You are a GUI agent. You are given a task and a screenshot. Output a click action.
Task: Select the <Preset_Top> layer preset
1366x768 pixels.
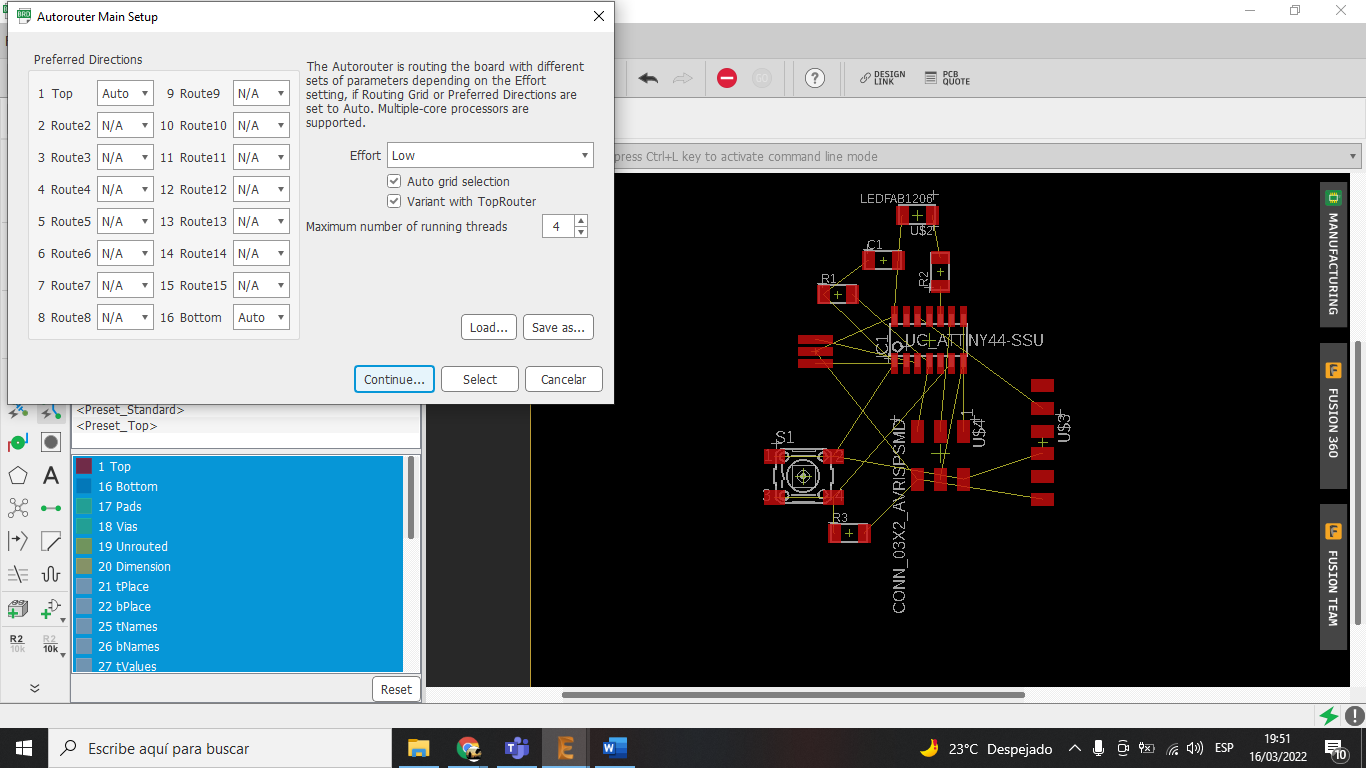tap(116, 426)
